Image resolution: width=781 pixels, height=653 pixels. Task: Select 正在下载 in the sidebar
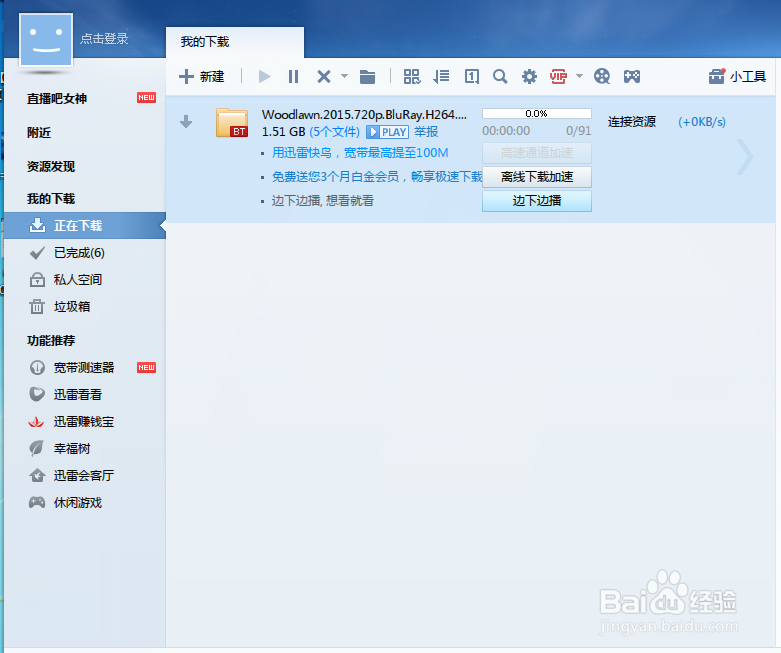85,226
